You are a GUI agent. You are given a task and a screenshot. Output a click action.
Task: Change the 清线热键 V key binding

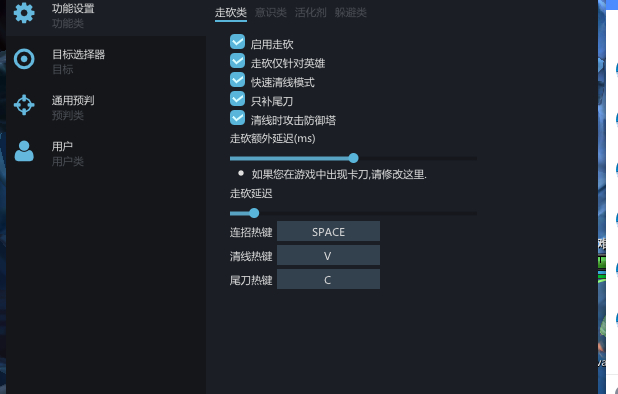coord(328,255)
